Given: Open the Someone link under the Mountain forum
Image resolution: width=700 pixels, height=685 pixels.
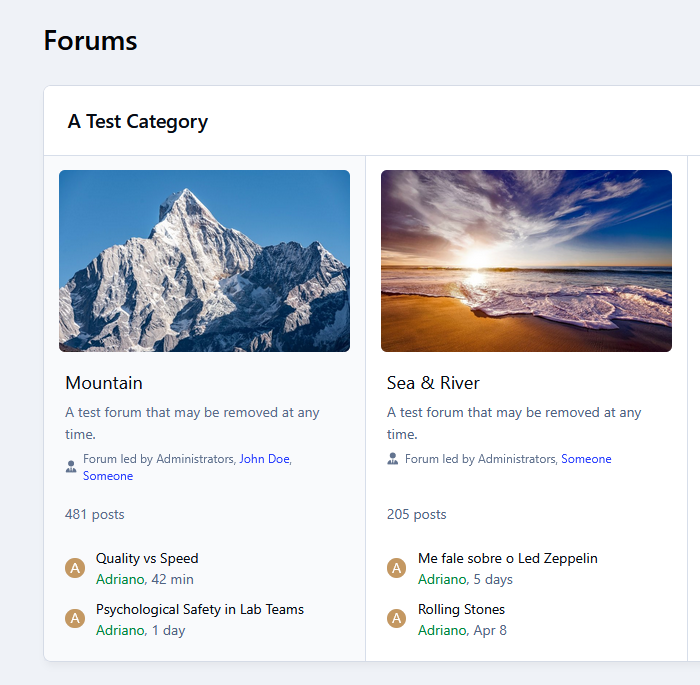Looking at the screenshot, I should tap(108, 476).
